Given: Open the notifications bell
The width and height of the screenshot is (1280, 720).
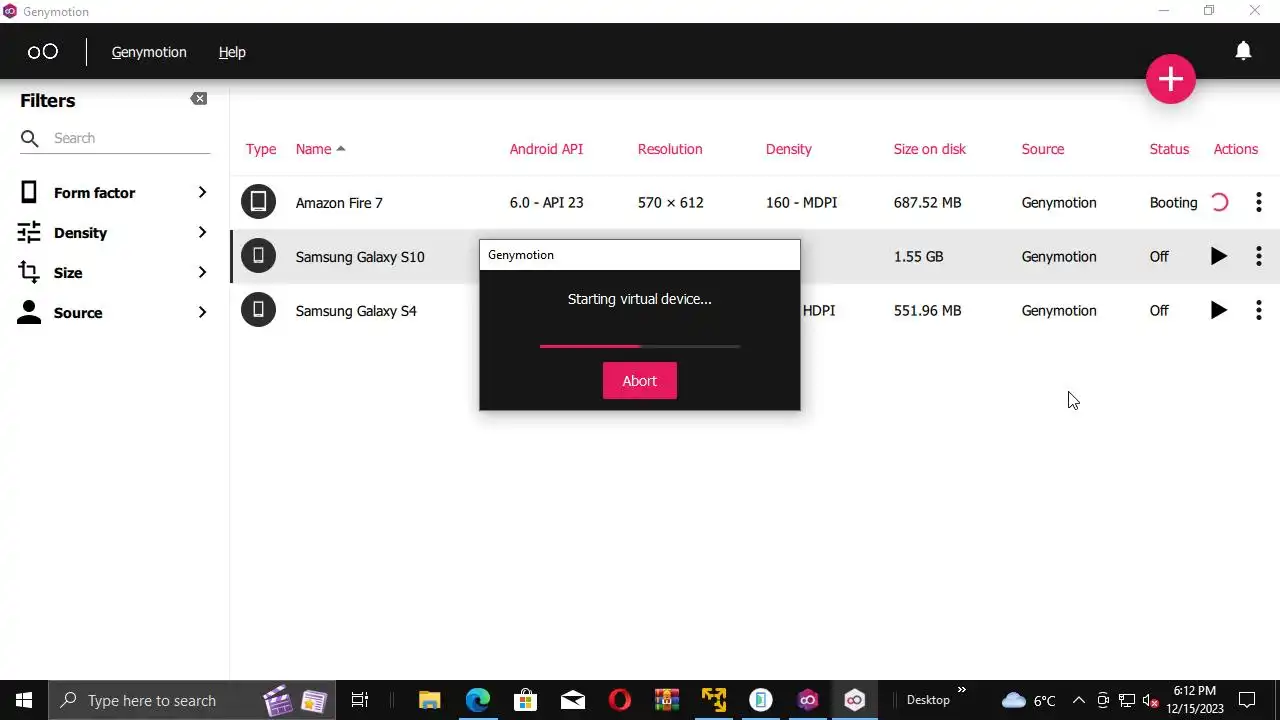Looking at the screenshot, I should tap(1243, 51).
